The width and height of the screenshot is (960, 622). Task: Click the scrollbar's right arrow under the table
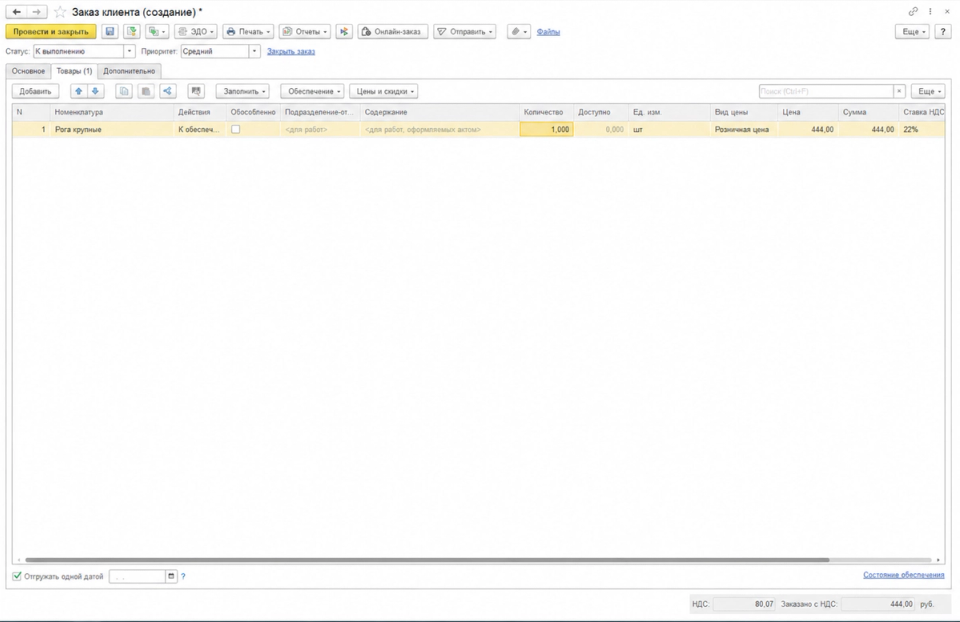click(938, 560)
